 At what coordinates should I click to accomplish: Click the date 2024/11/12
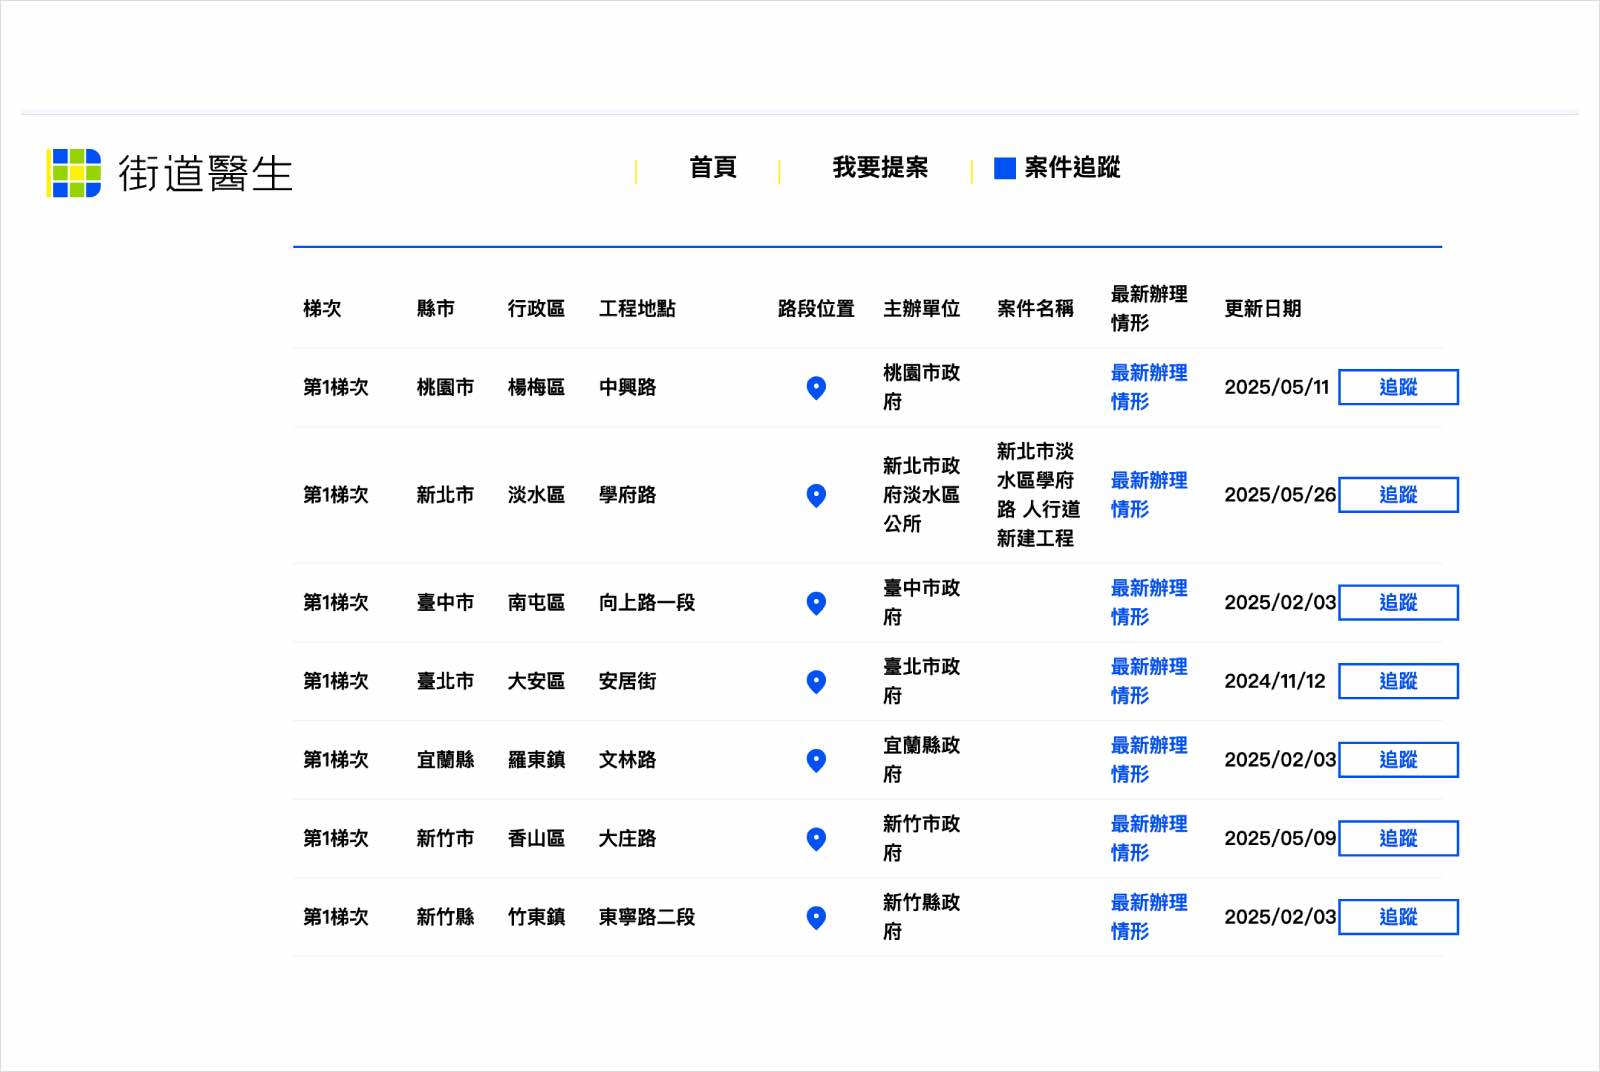(x=1275, y=681)
